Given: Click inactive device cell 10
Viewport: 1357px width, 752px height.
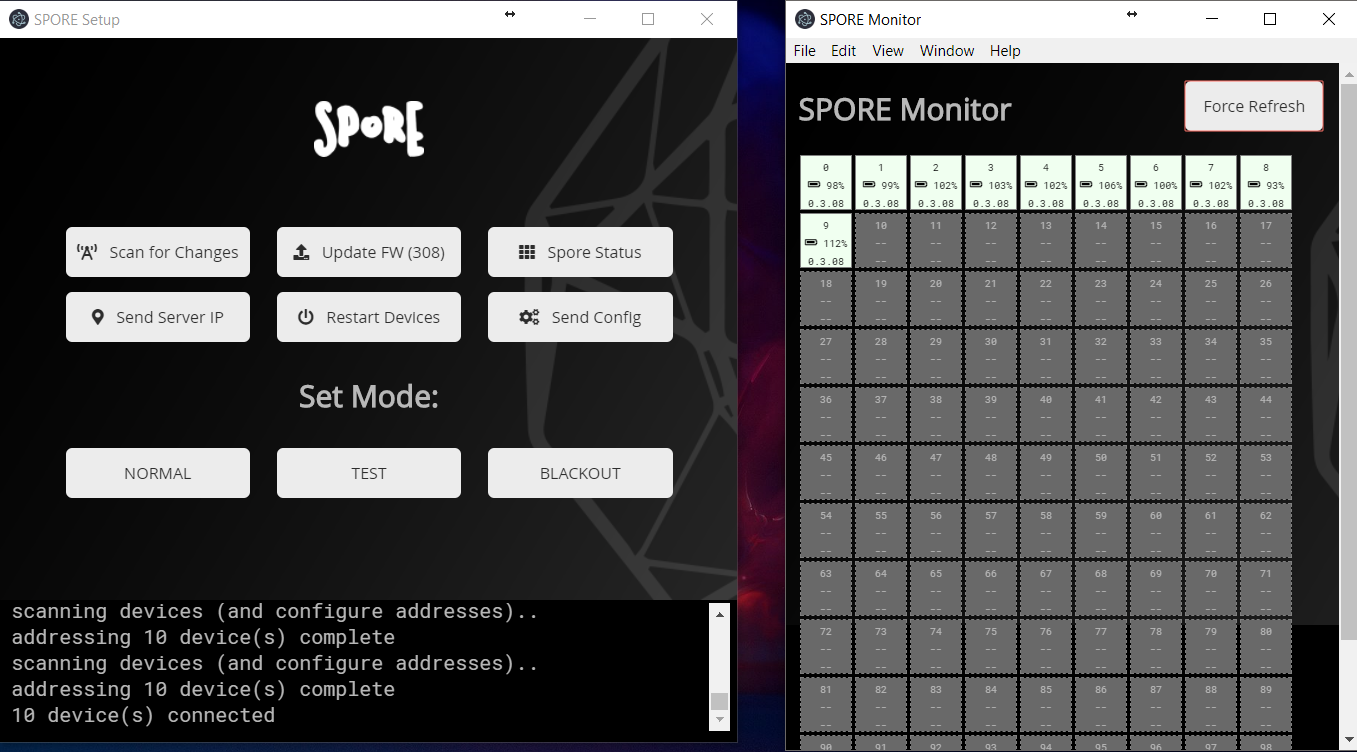Looking at the screenshot, I should (x=881, y=241).
